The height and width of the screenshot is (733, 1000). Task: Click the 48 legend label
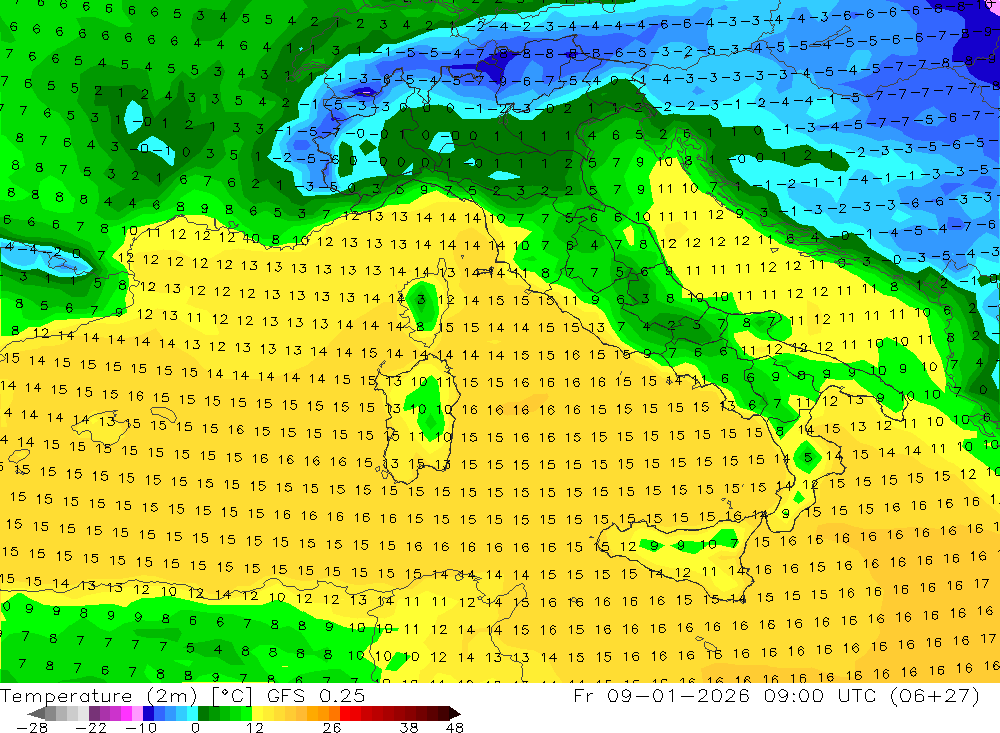(455, 727)
